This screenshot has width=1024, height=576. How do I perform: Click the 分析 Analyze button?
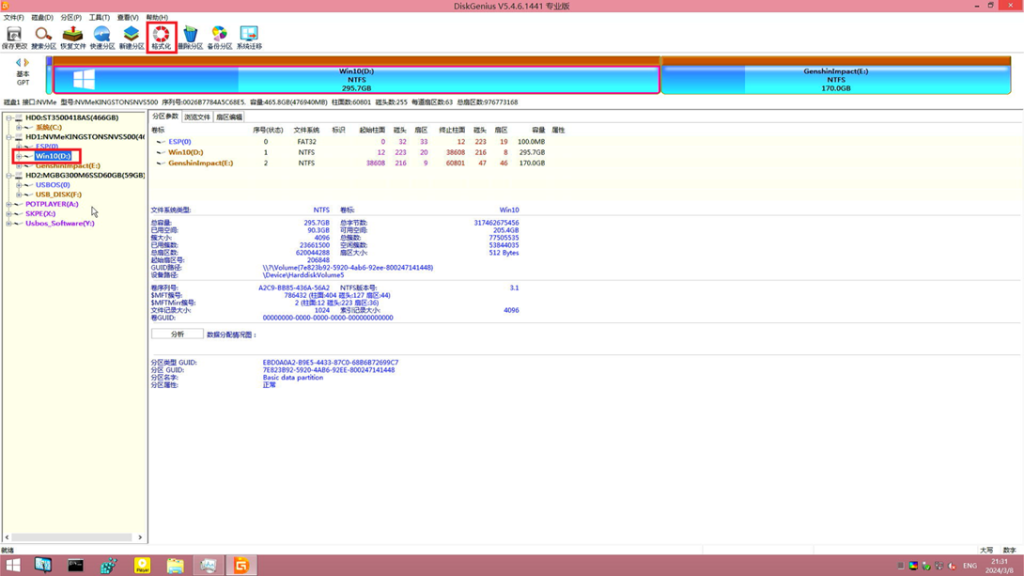tap(177, 334)
